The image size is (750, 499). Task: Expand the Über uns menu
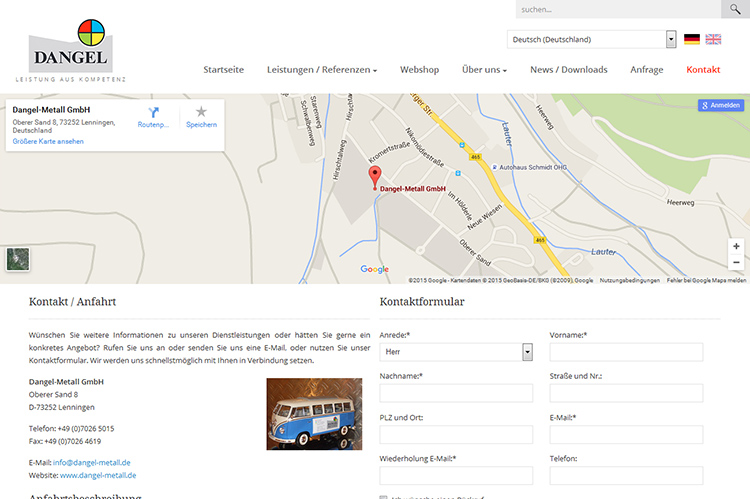click(x=484, y=70)
